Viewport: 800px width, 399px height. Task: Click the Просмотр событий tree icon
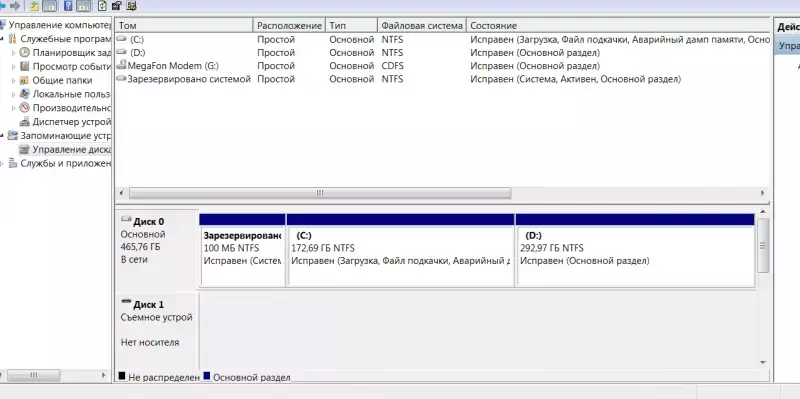pyautogui.click(x=24, y=66)
